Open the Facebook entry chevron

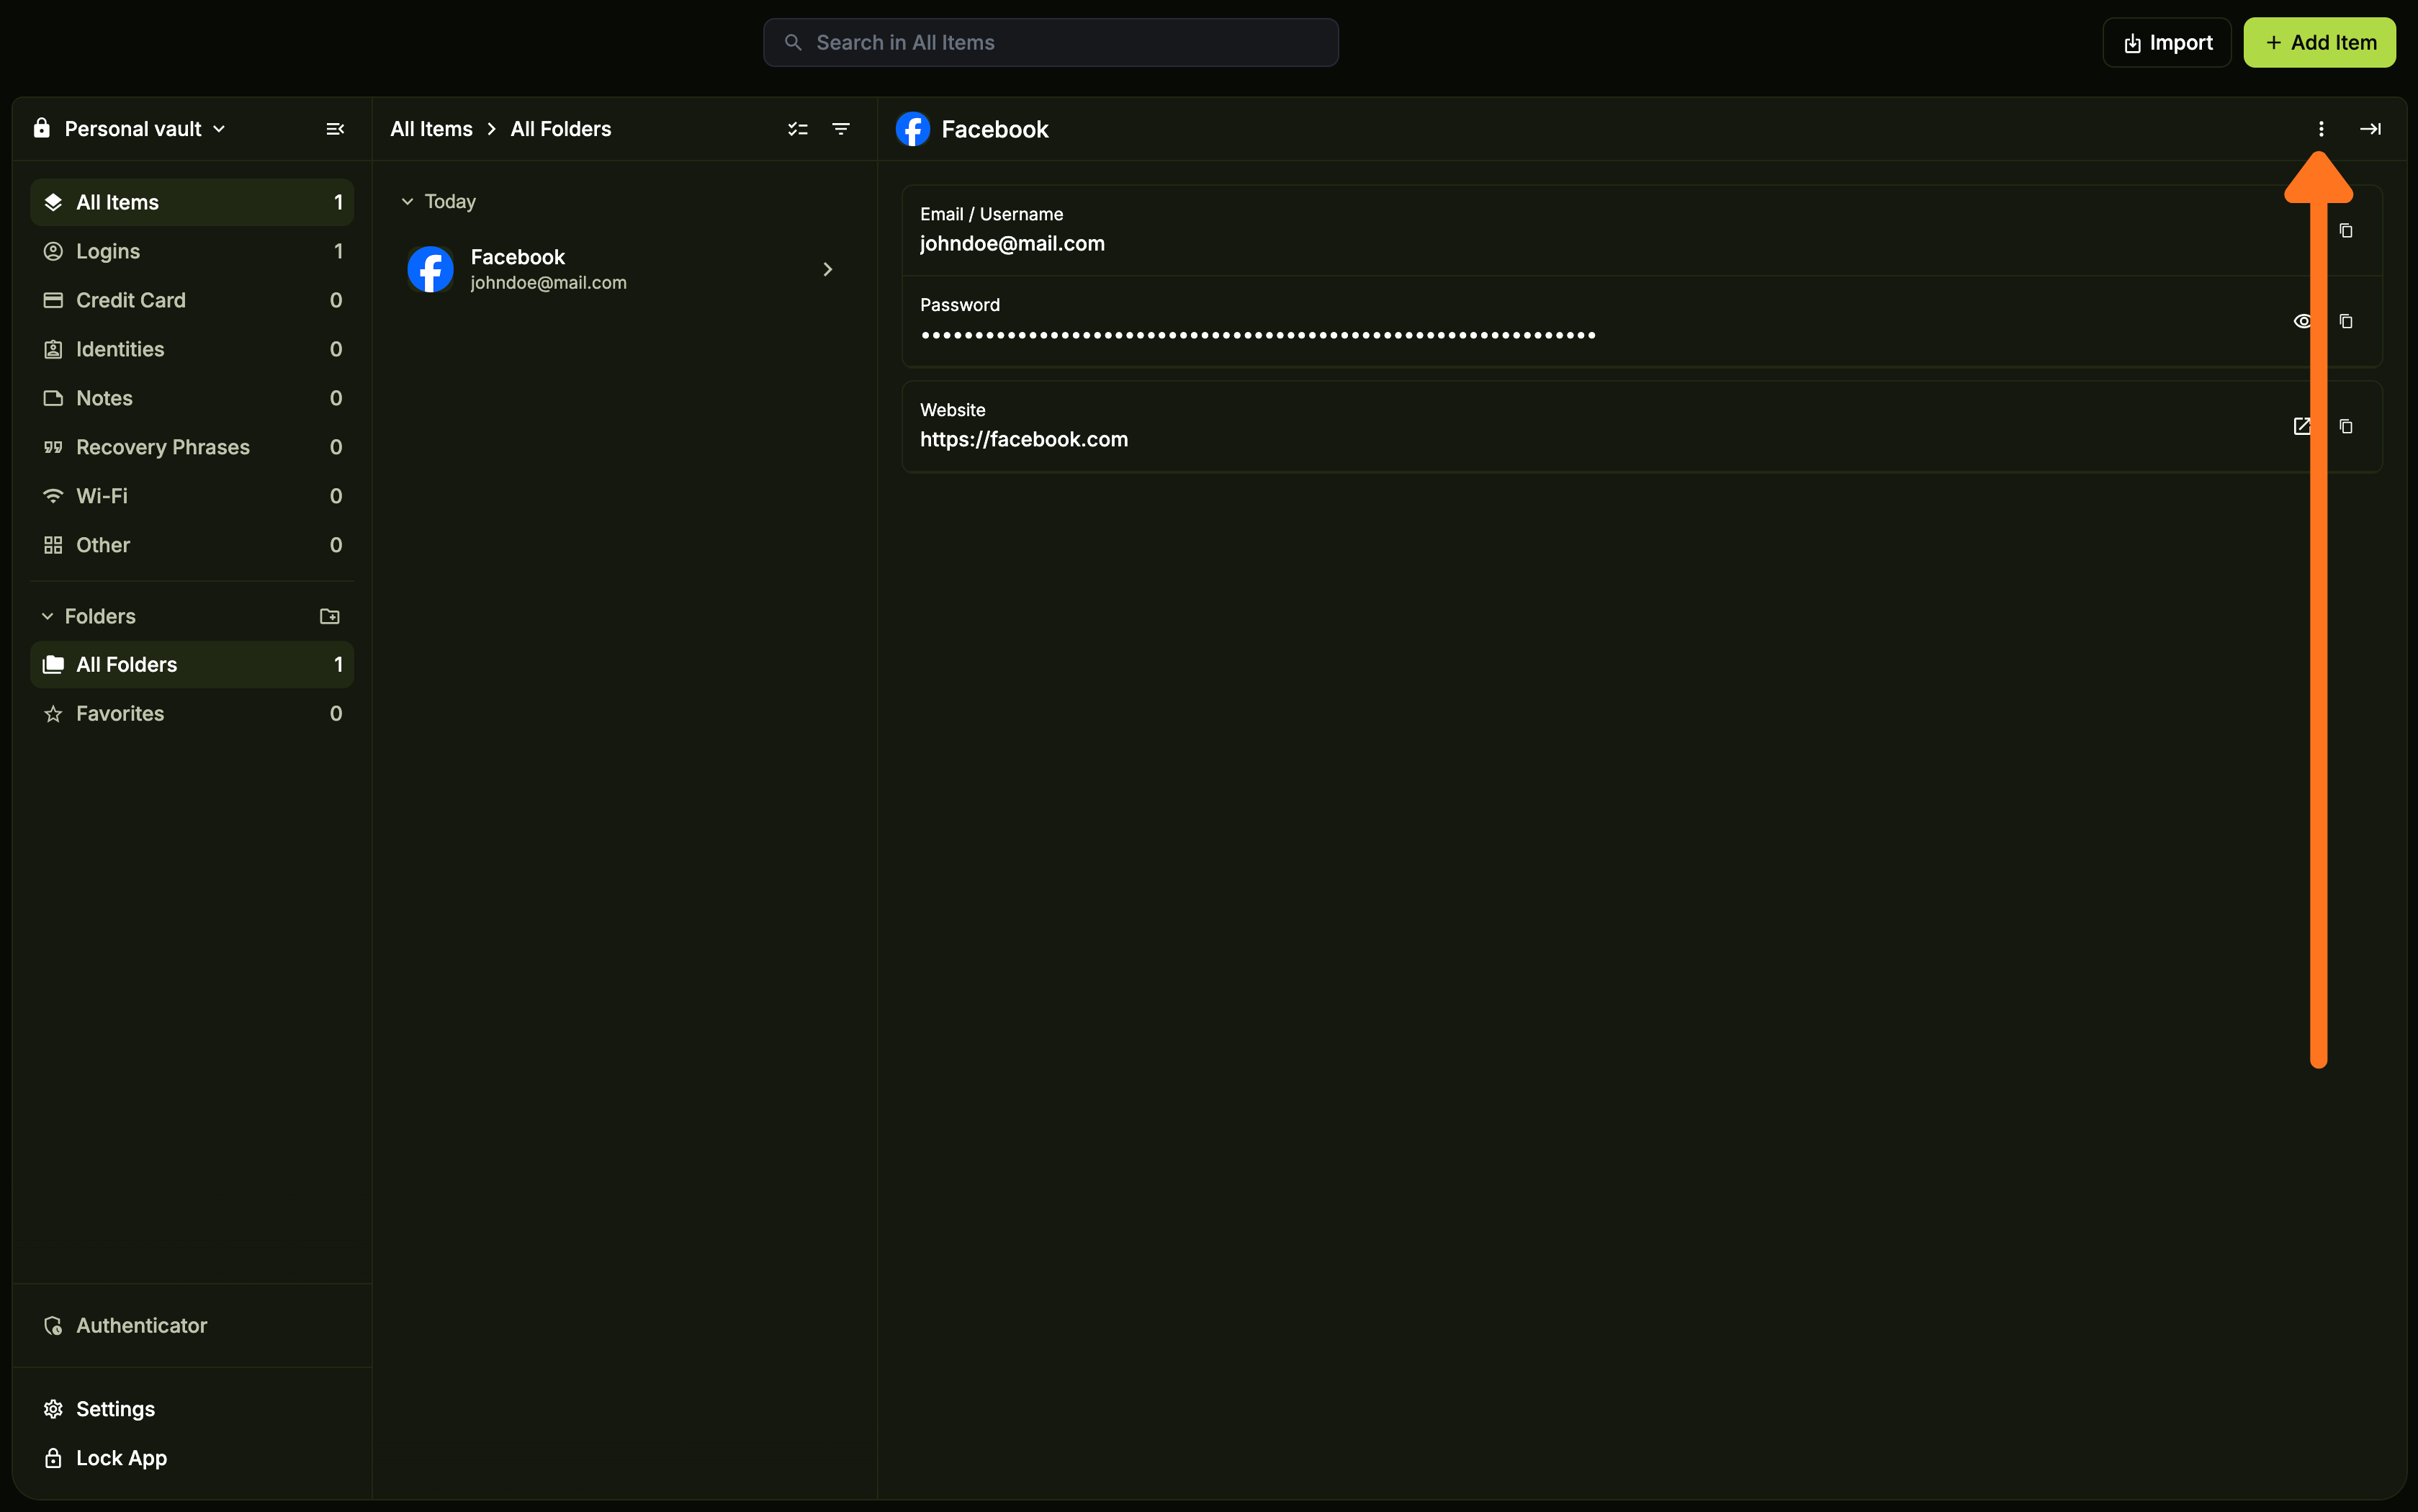point(827,270)
